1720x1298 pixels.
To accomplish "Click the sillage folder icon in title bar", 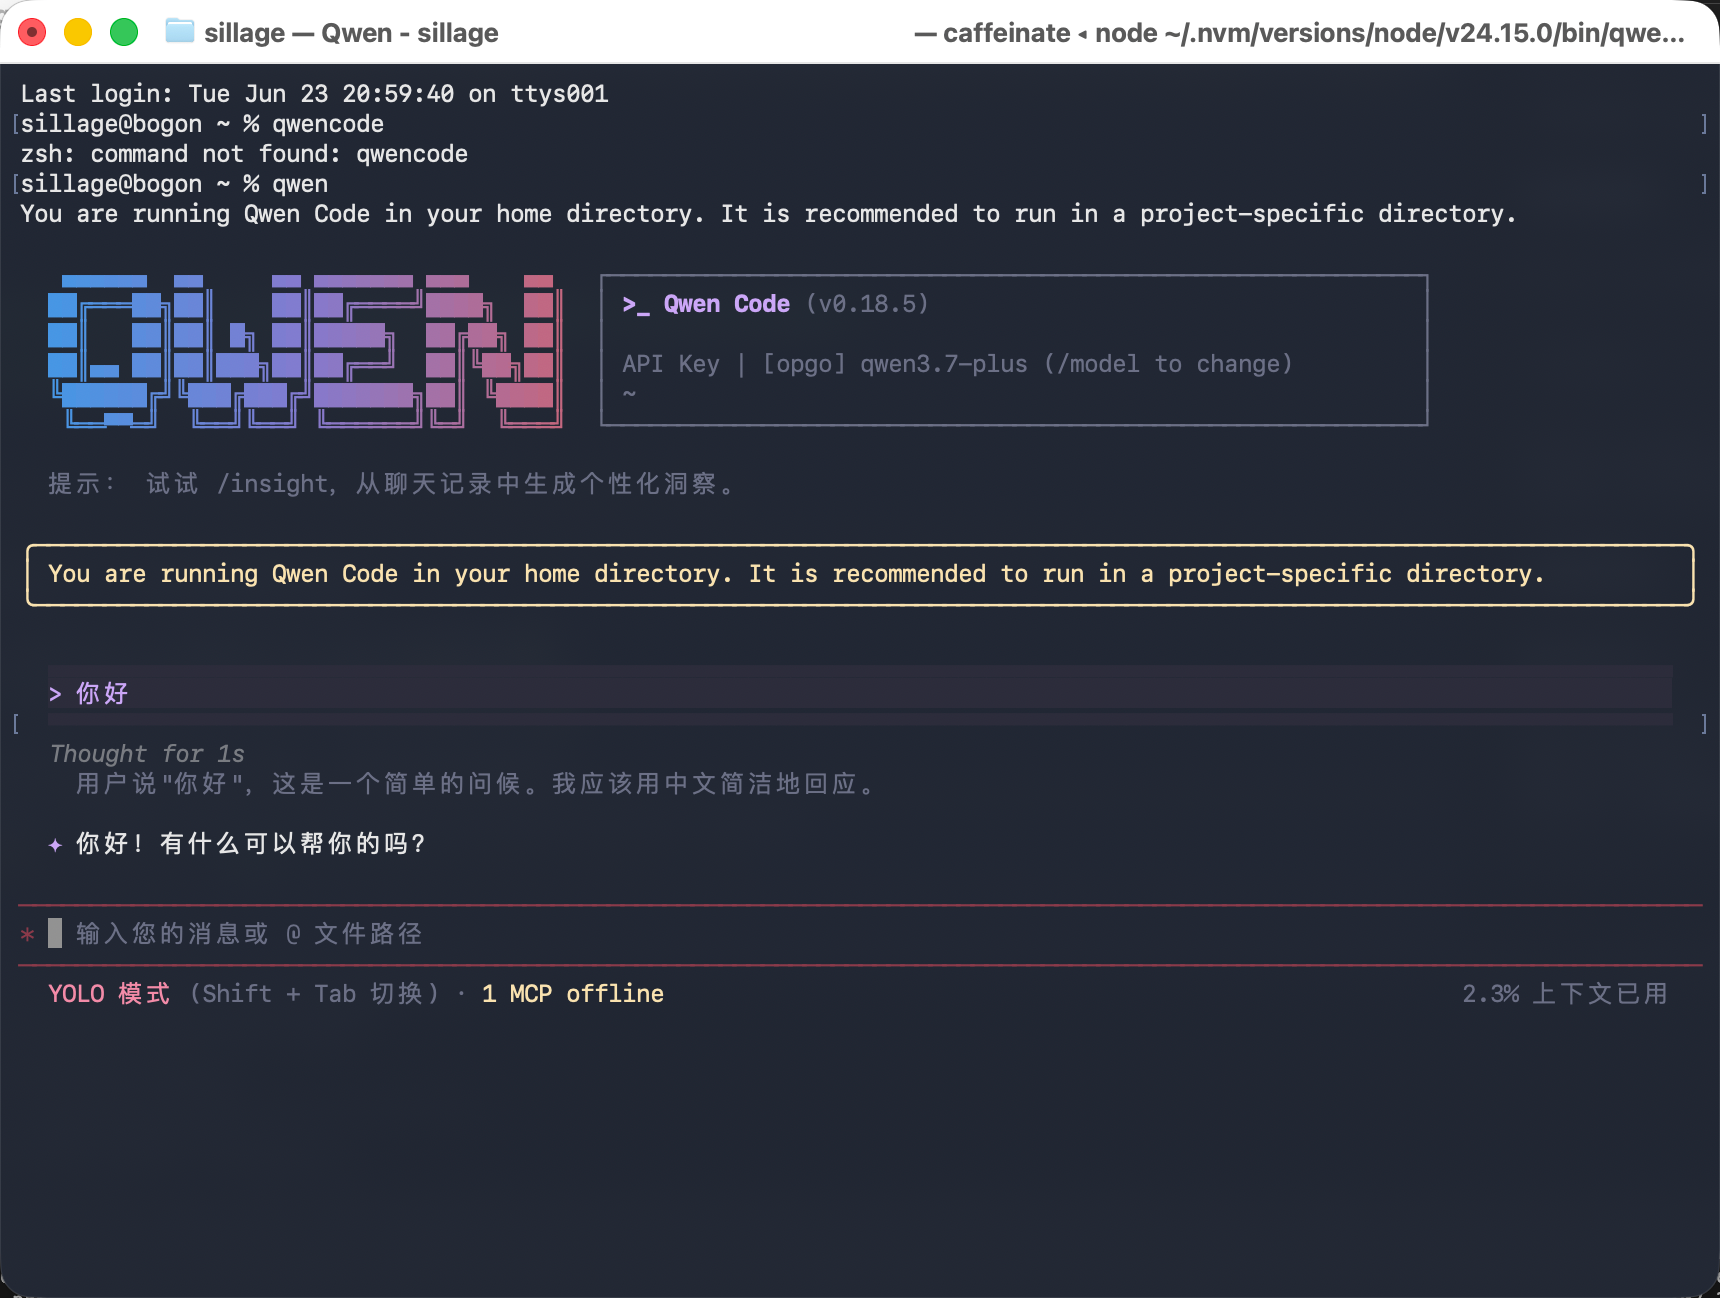I will click(180, 32).
